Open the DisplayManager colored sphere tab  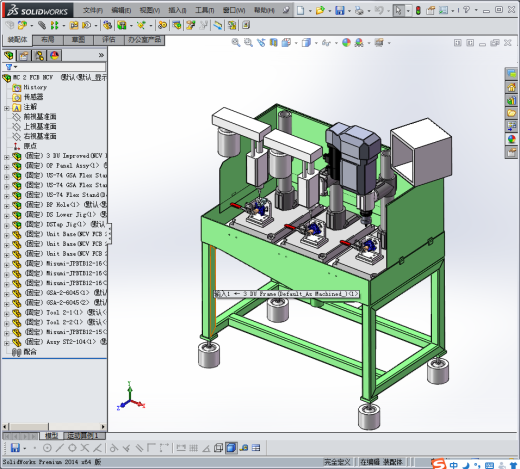[54, 55]
